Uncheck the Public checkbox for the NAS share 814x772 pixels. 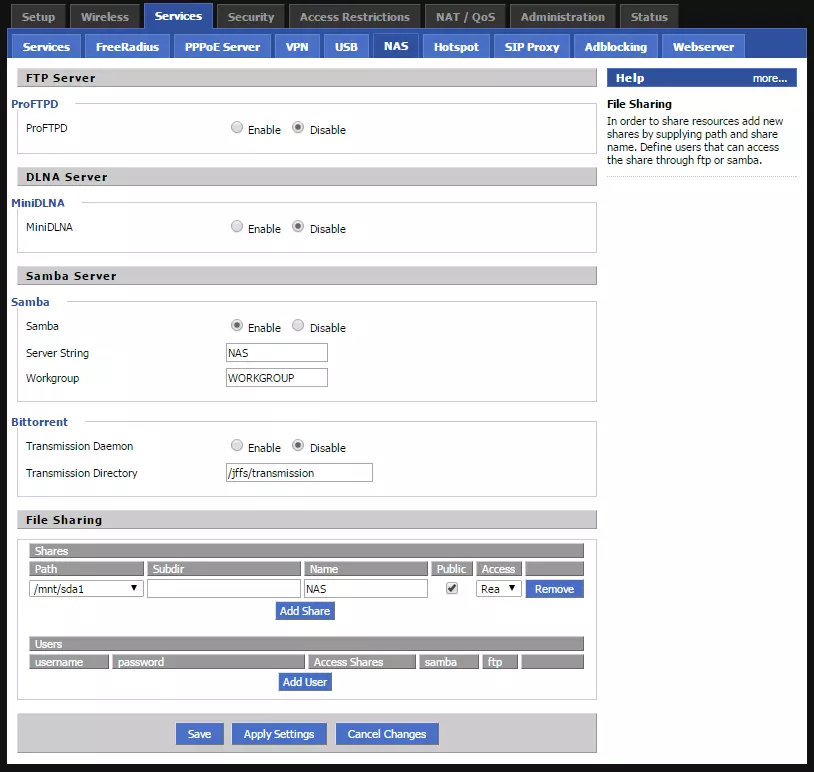452,588
